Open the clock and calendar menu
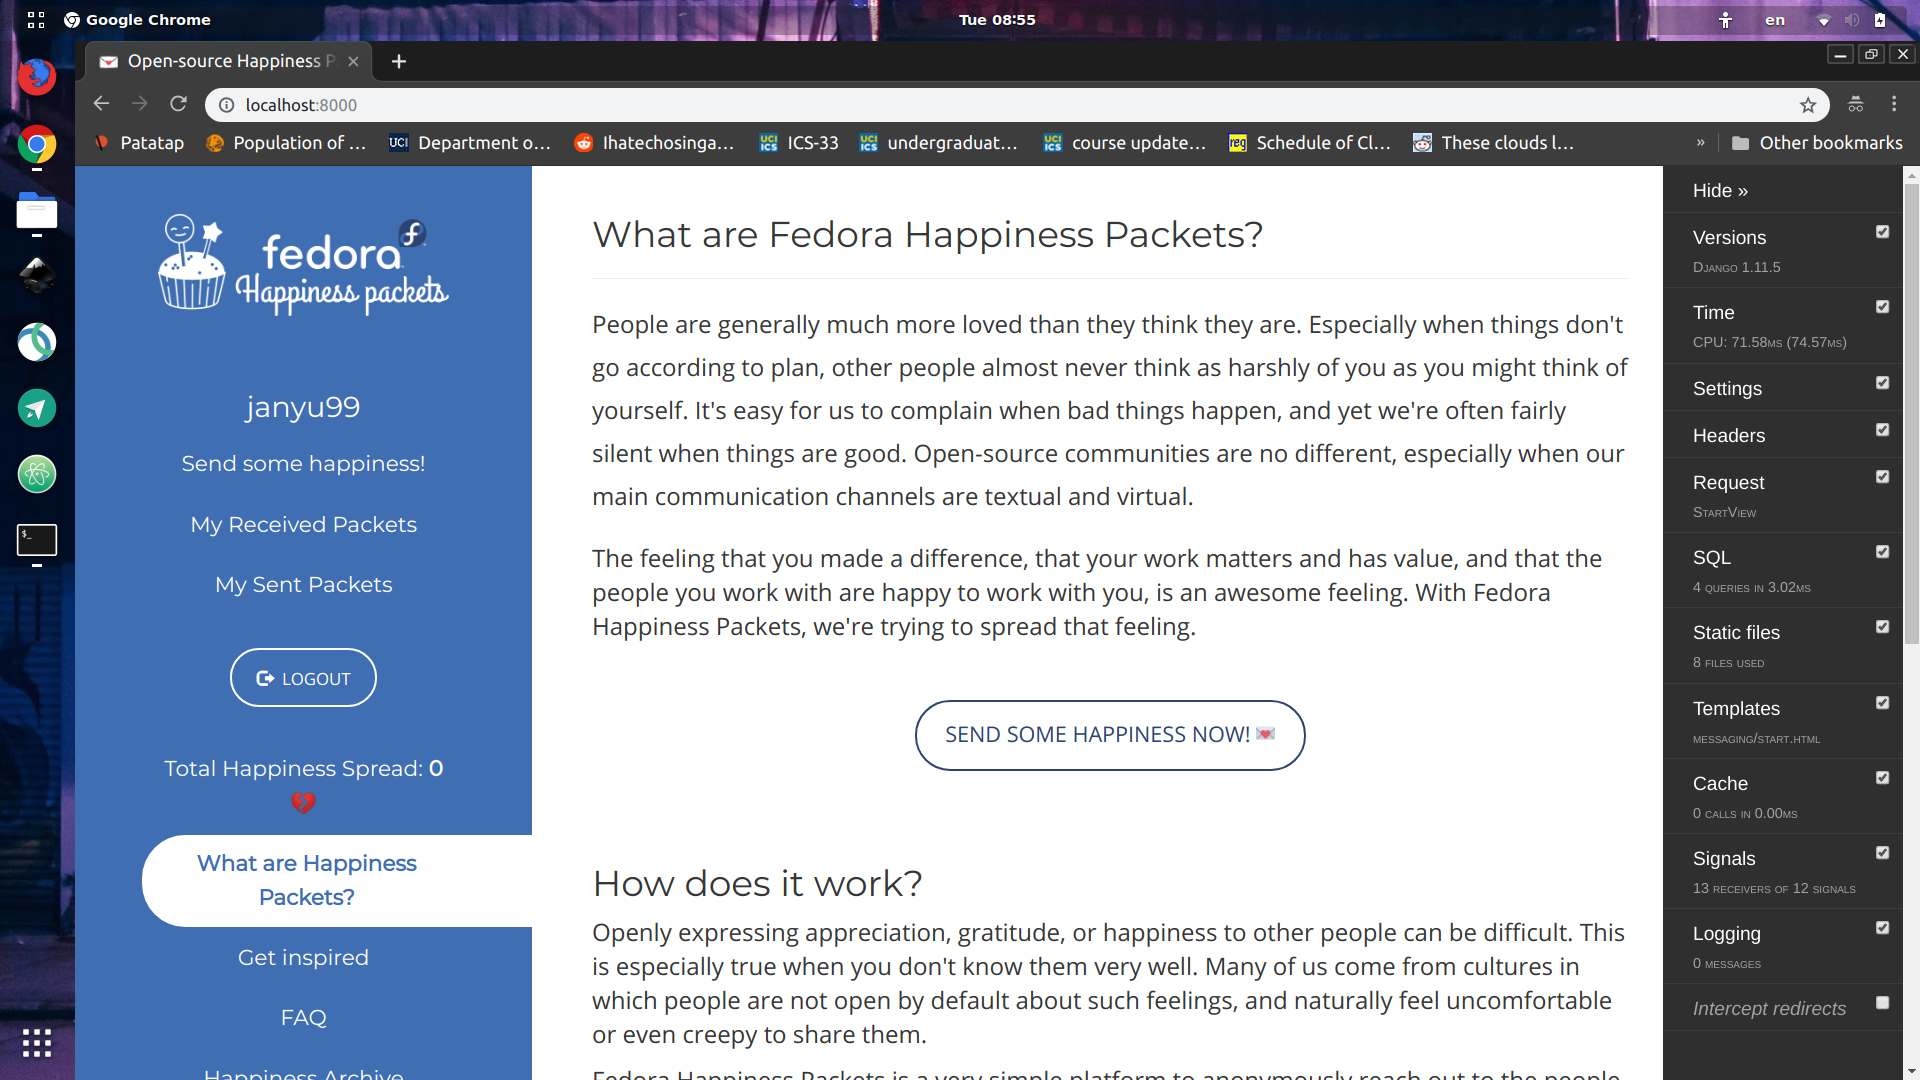Screen dimensions: 1920x1080 (x=997, y=20)
